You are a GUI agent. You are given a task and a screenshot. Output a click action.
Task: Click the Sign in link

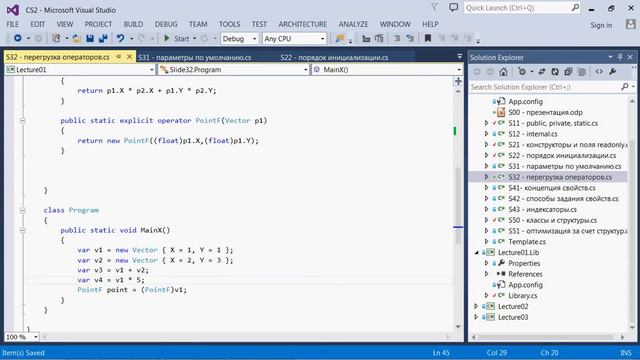(x=601, y=25)
